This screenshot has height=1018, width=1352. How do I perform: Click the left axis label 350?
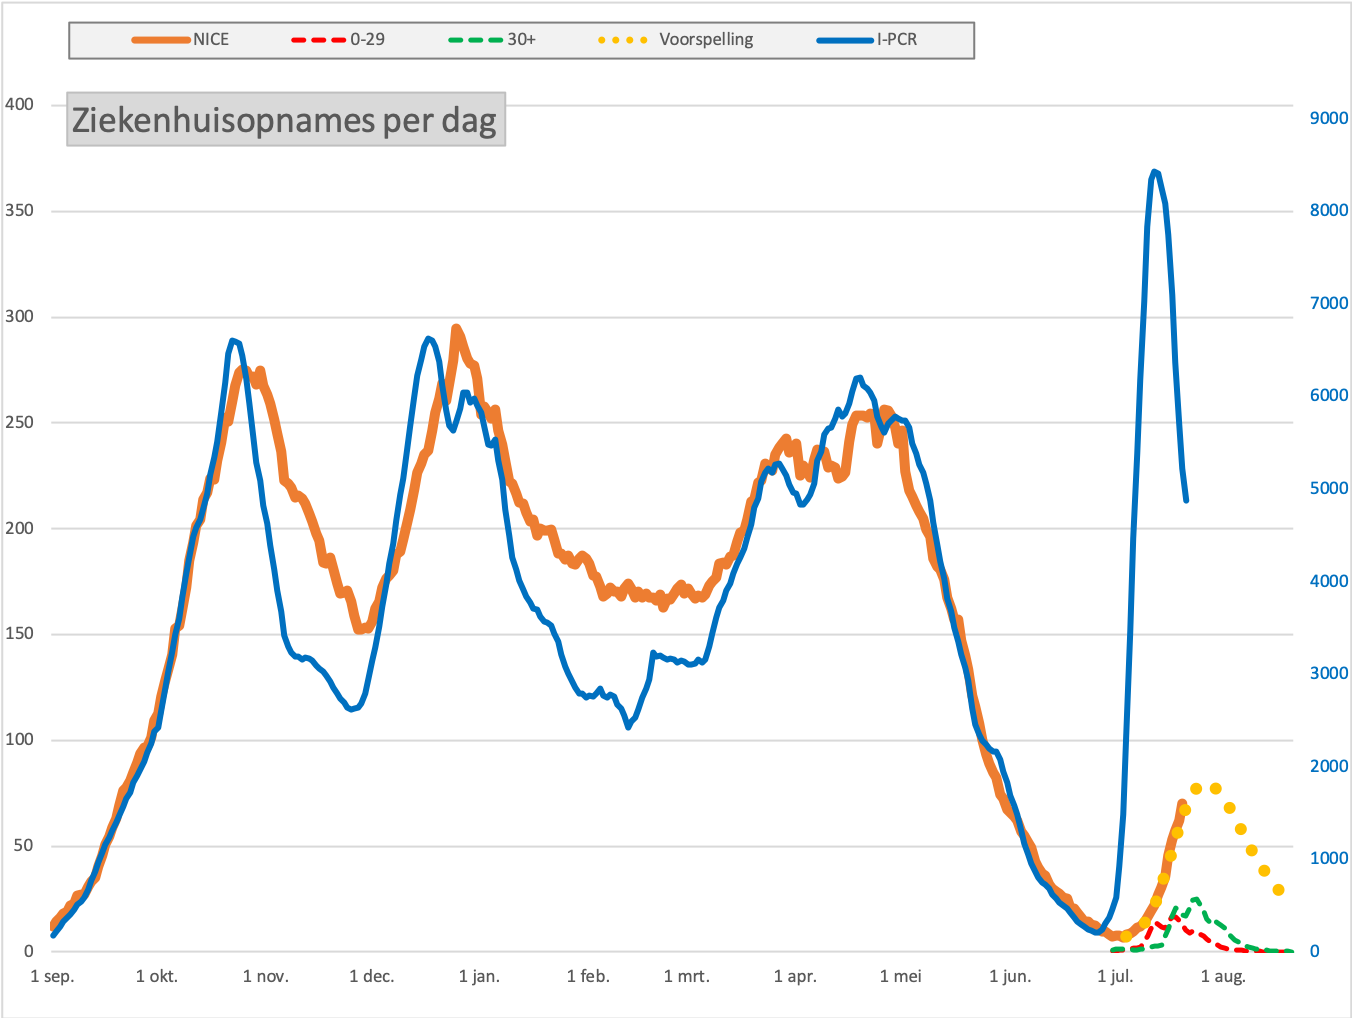[19, 210]
